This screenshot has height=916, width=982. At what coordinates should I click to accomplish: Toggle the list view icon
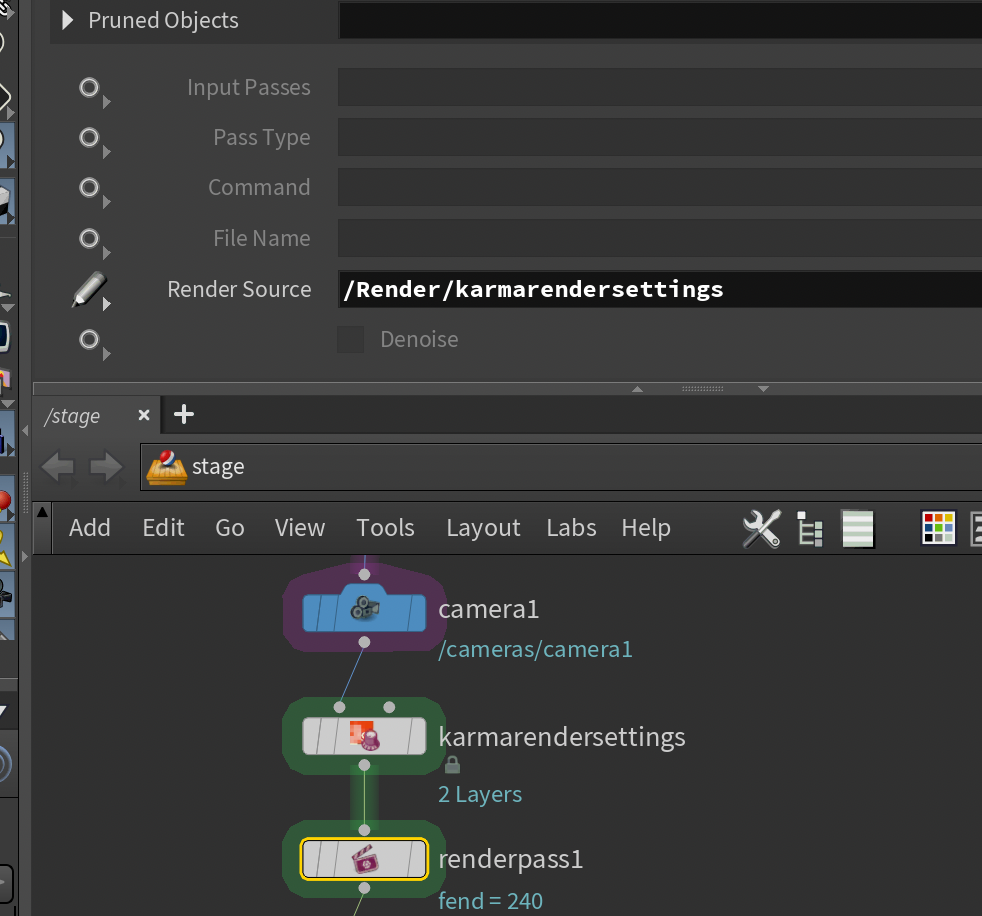(857, 529)
